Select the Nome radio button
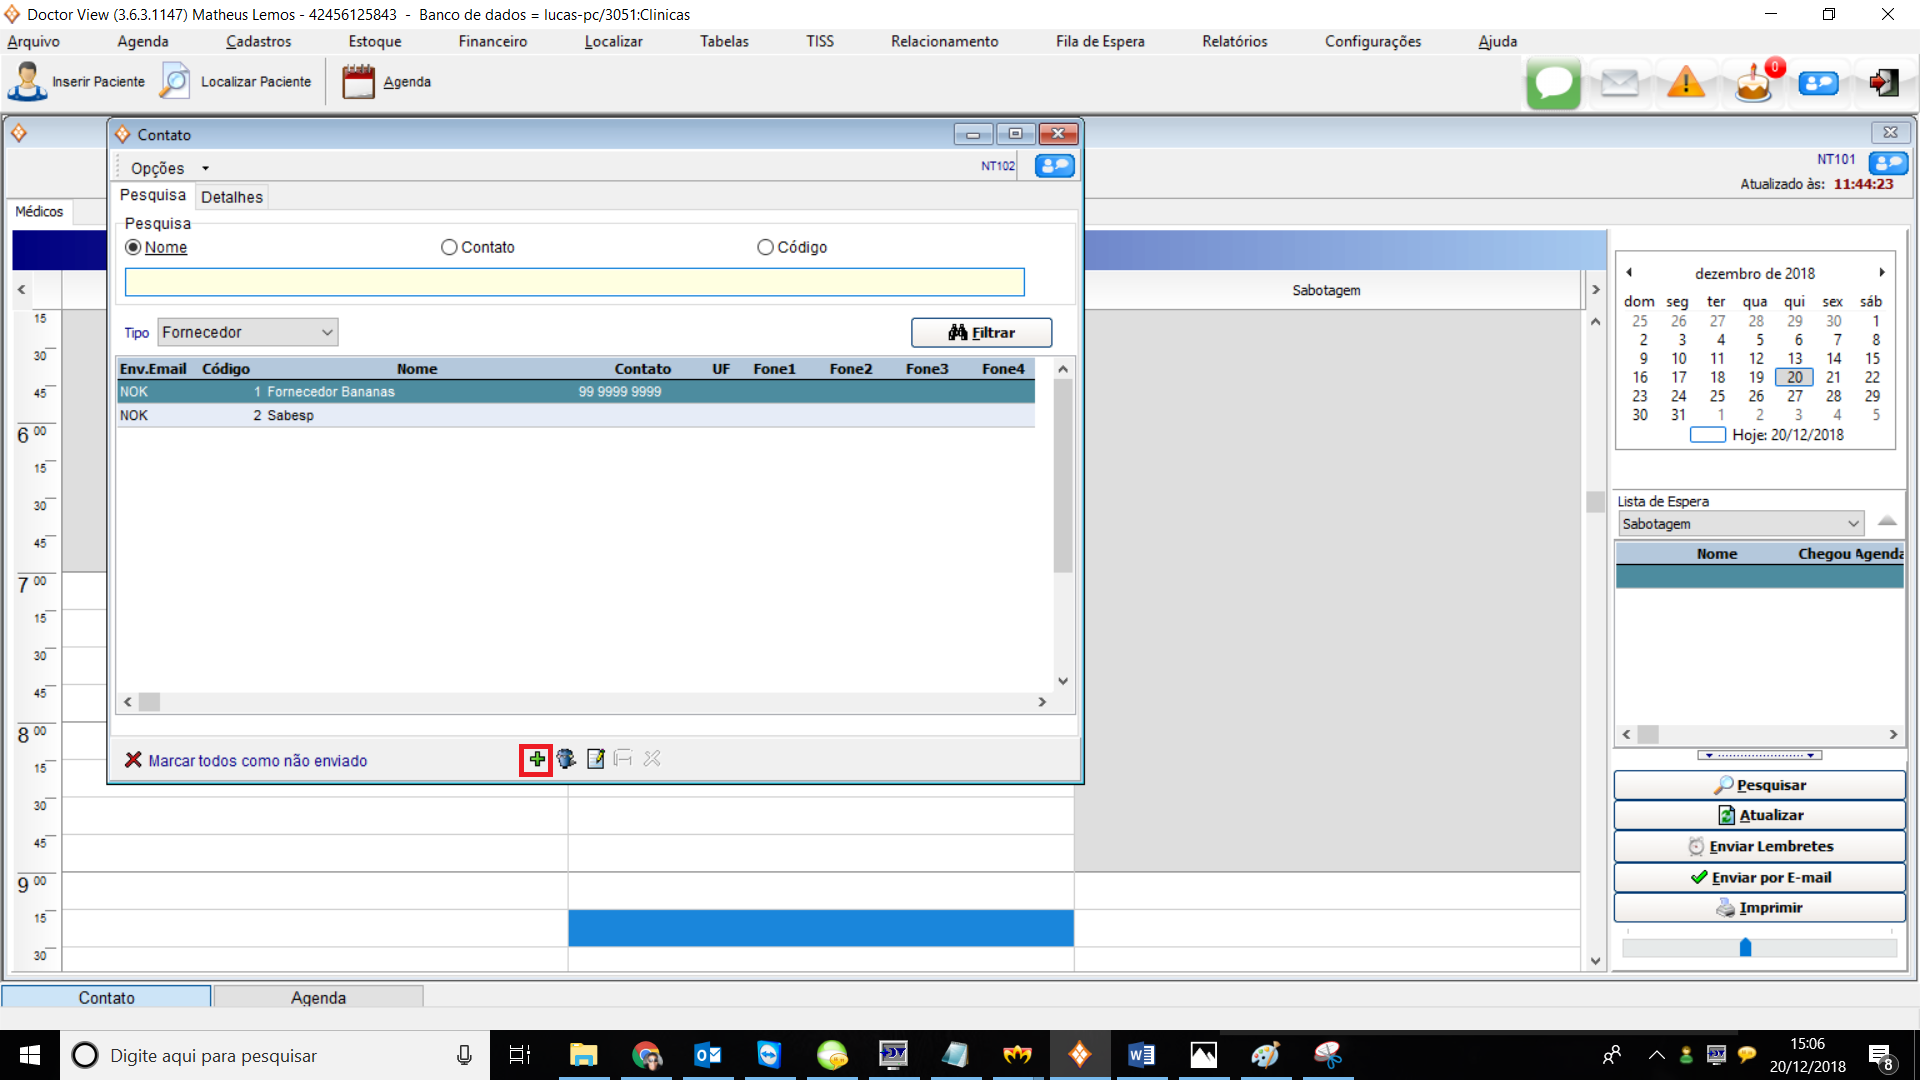Screen dimensions: 1920x1080 coord(133,247)
